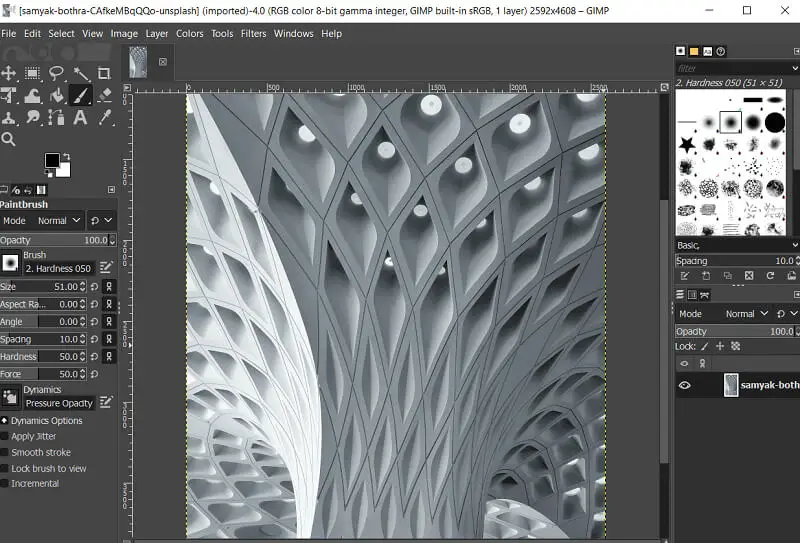Select the Text tool

tap(81, 118)
